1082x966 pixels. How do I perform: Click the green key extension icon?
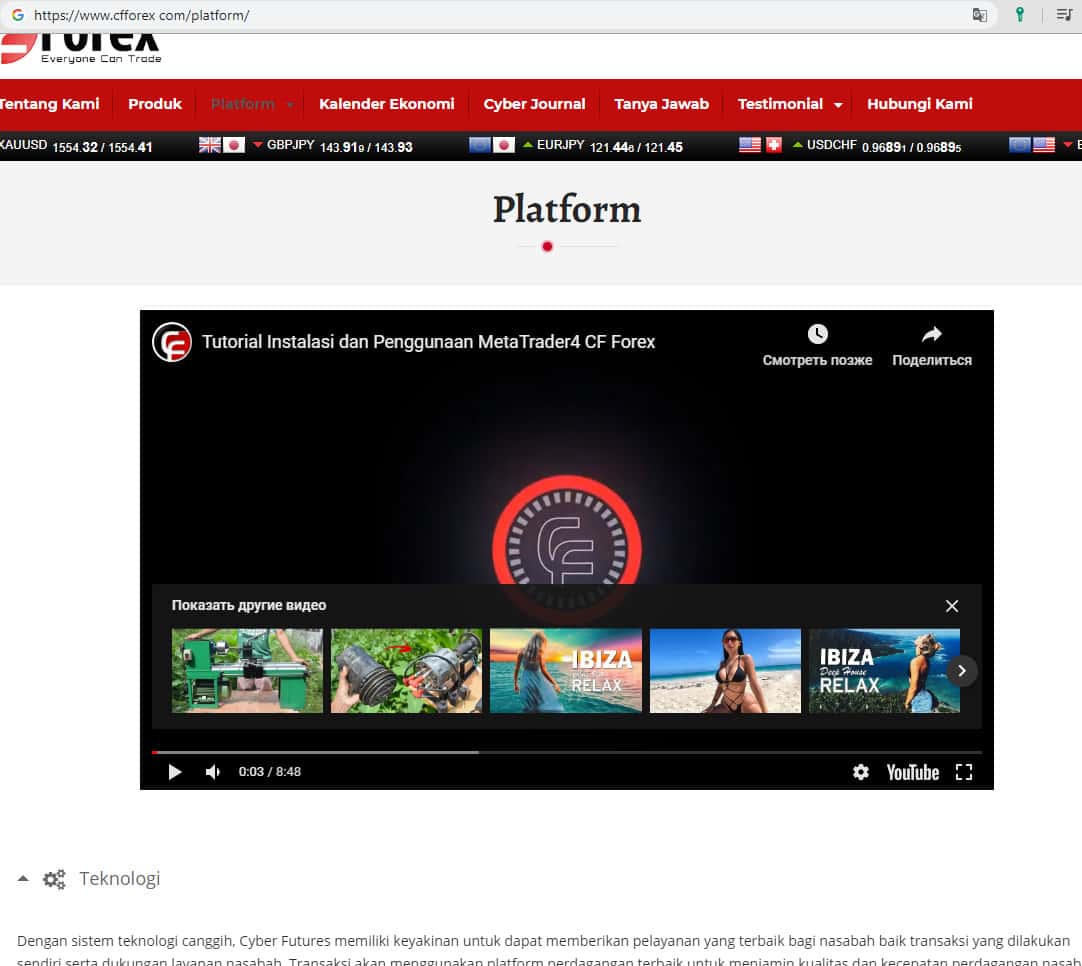(1019, 14)
